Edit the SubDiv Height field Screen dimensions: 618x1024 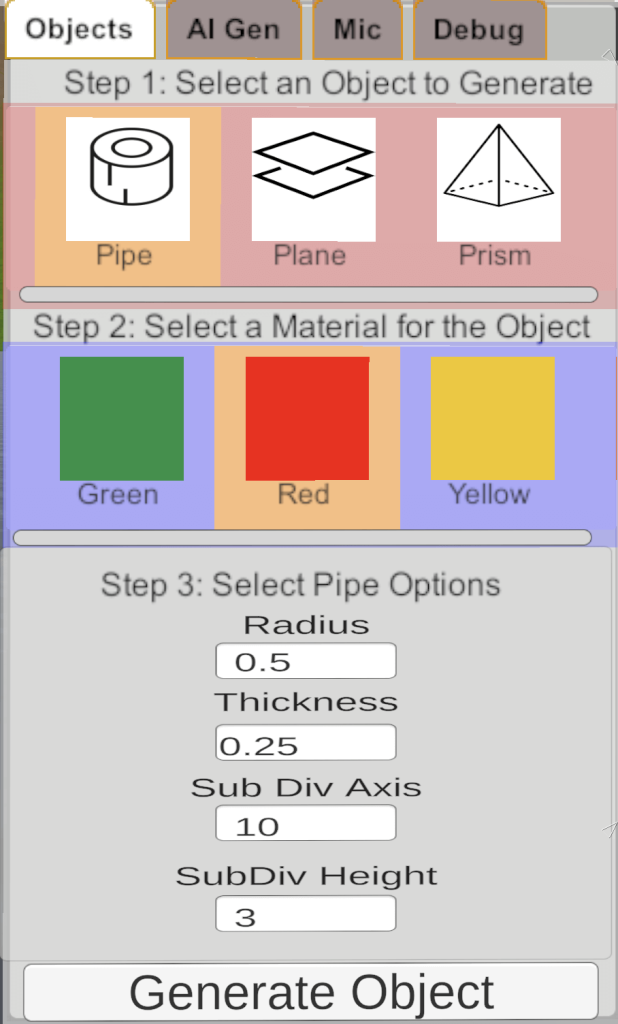pyautogui.click(x=306, y=914)
